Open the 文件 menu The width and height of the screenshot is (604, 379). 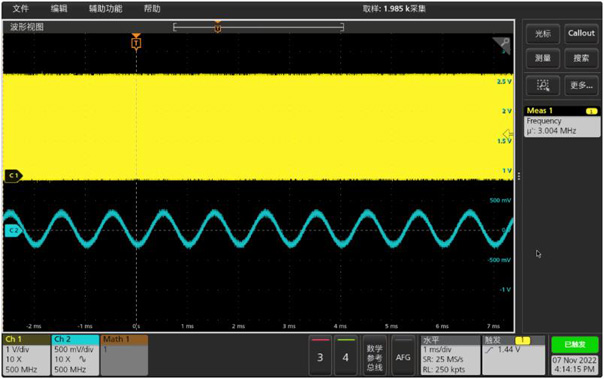coord(20,8)
